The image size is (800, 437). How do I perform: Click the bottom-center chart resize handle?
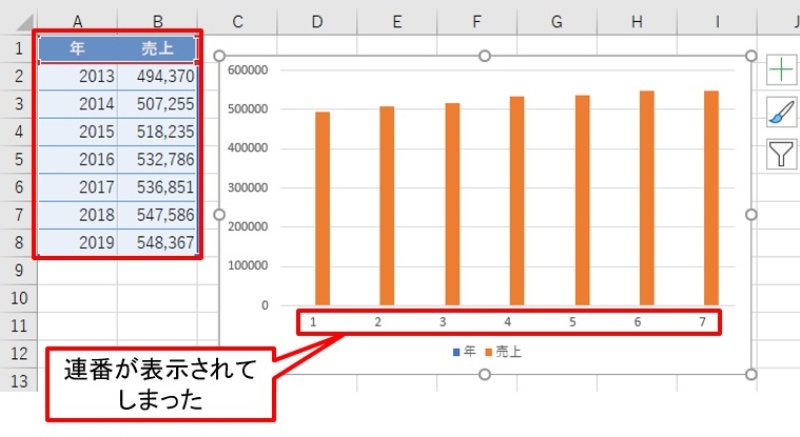[485, 374]
